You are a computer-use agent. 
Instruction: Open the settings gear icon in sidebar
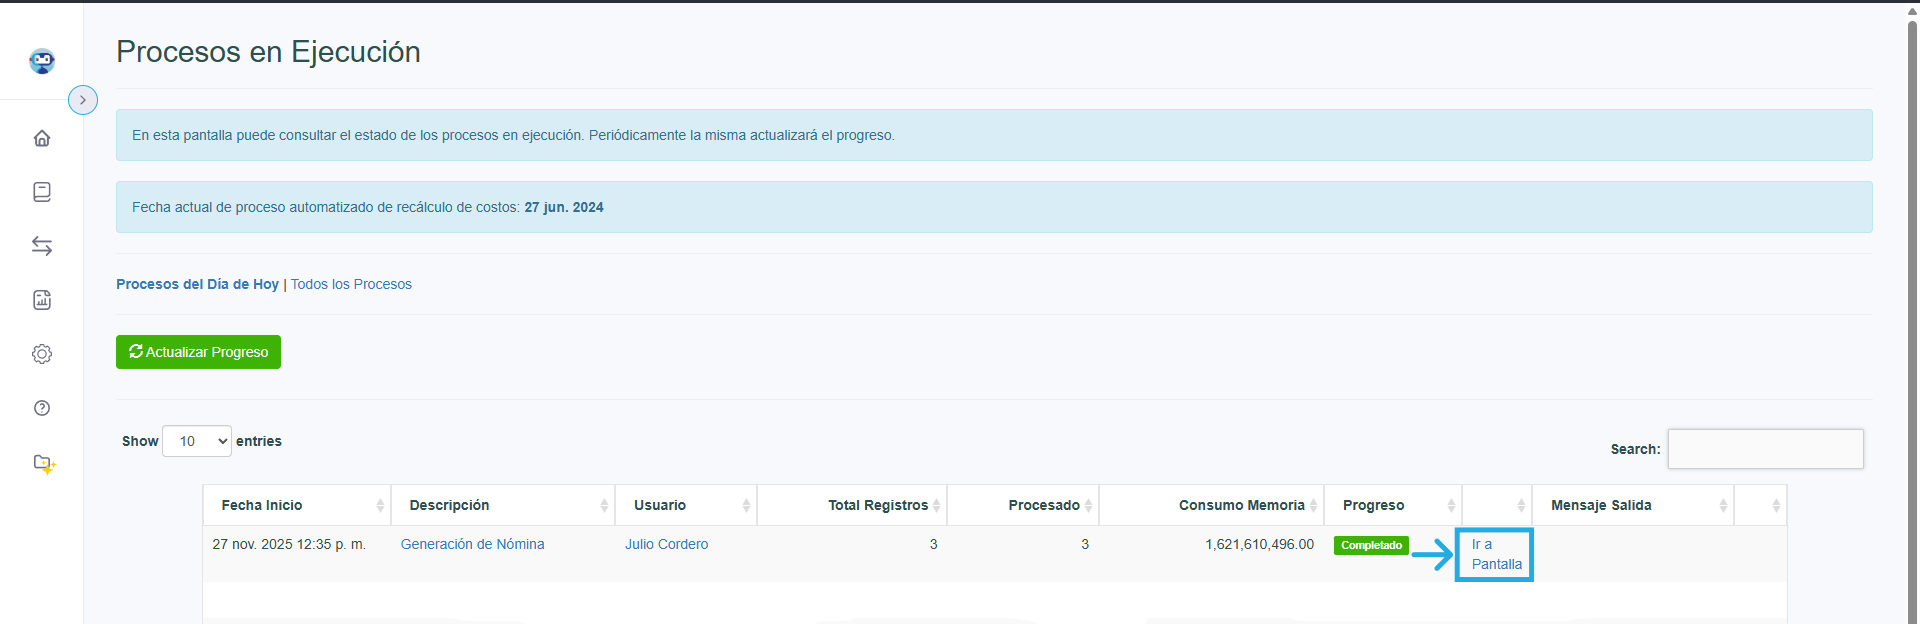coord(42,354)
